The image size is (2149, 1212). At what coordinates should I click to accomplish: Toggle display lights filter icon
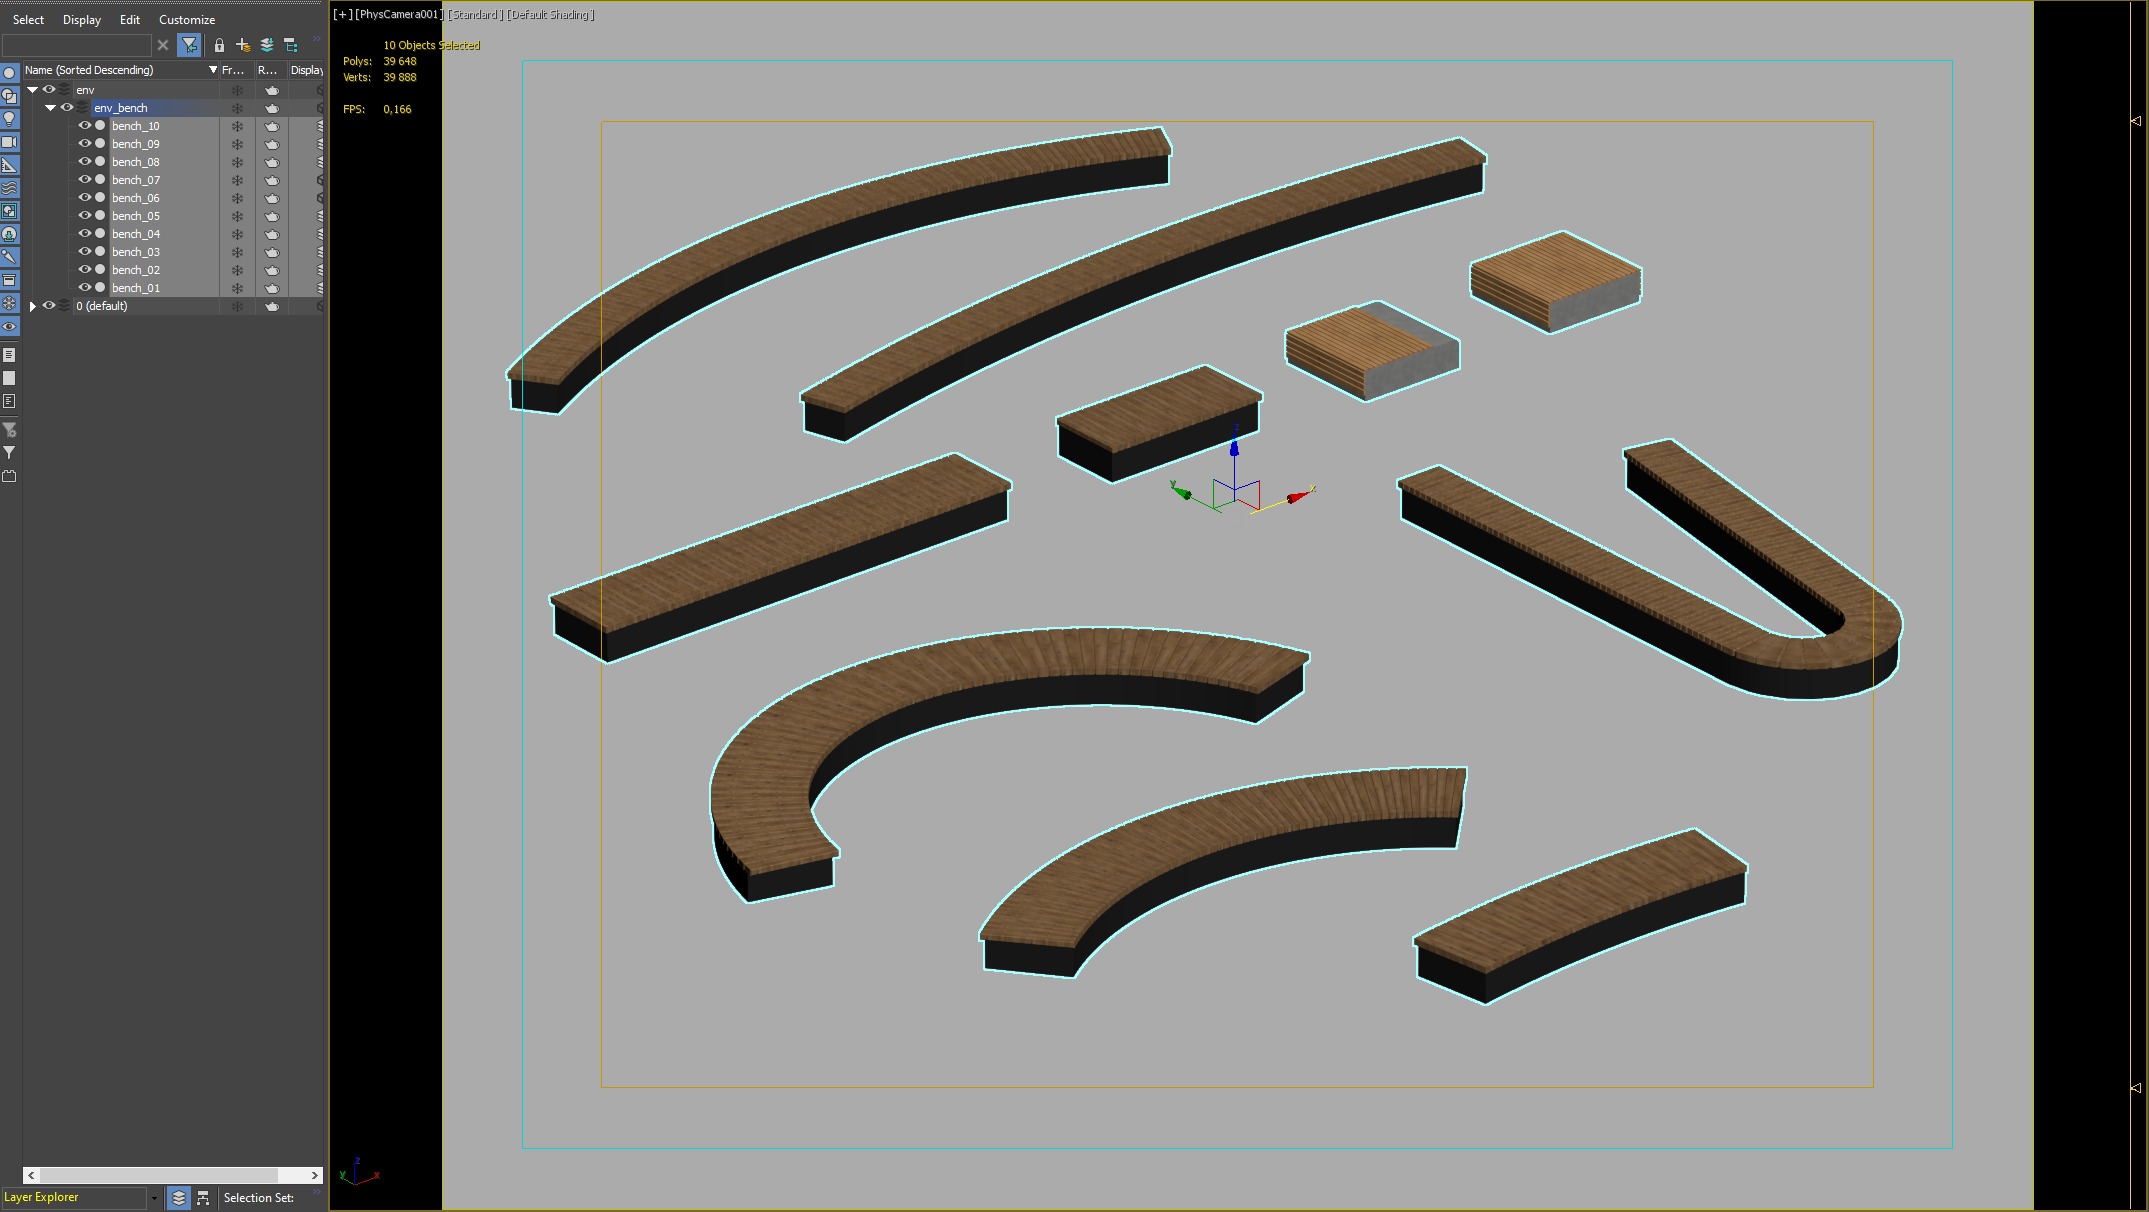tap(9, 119)
